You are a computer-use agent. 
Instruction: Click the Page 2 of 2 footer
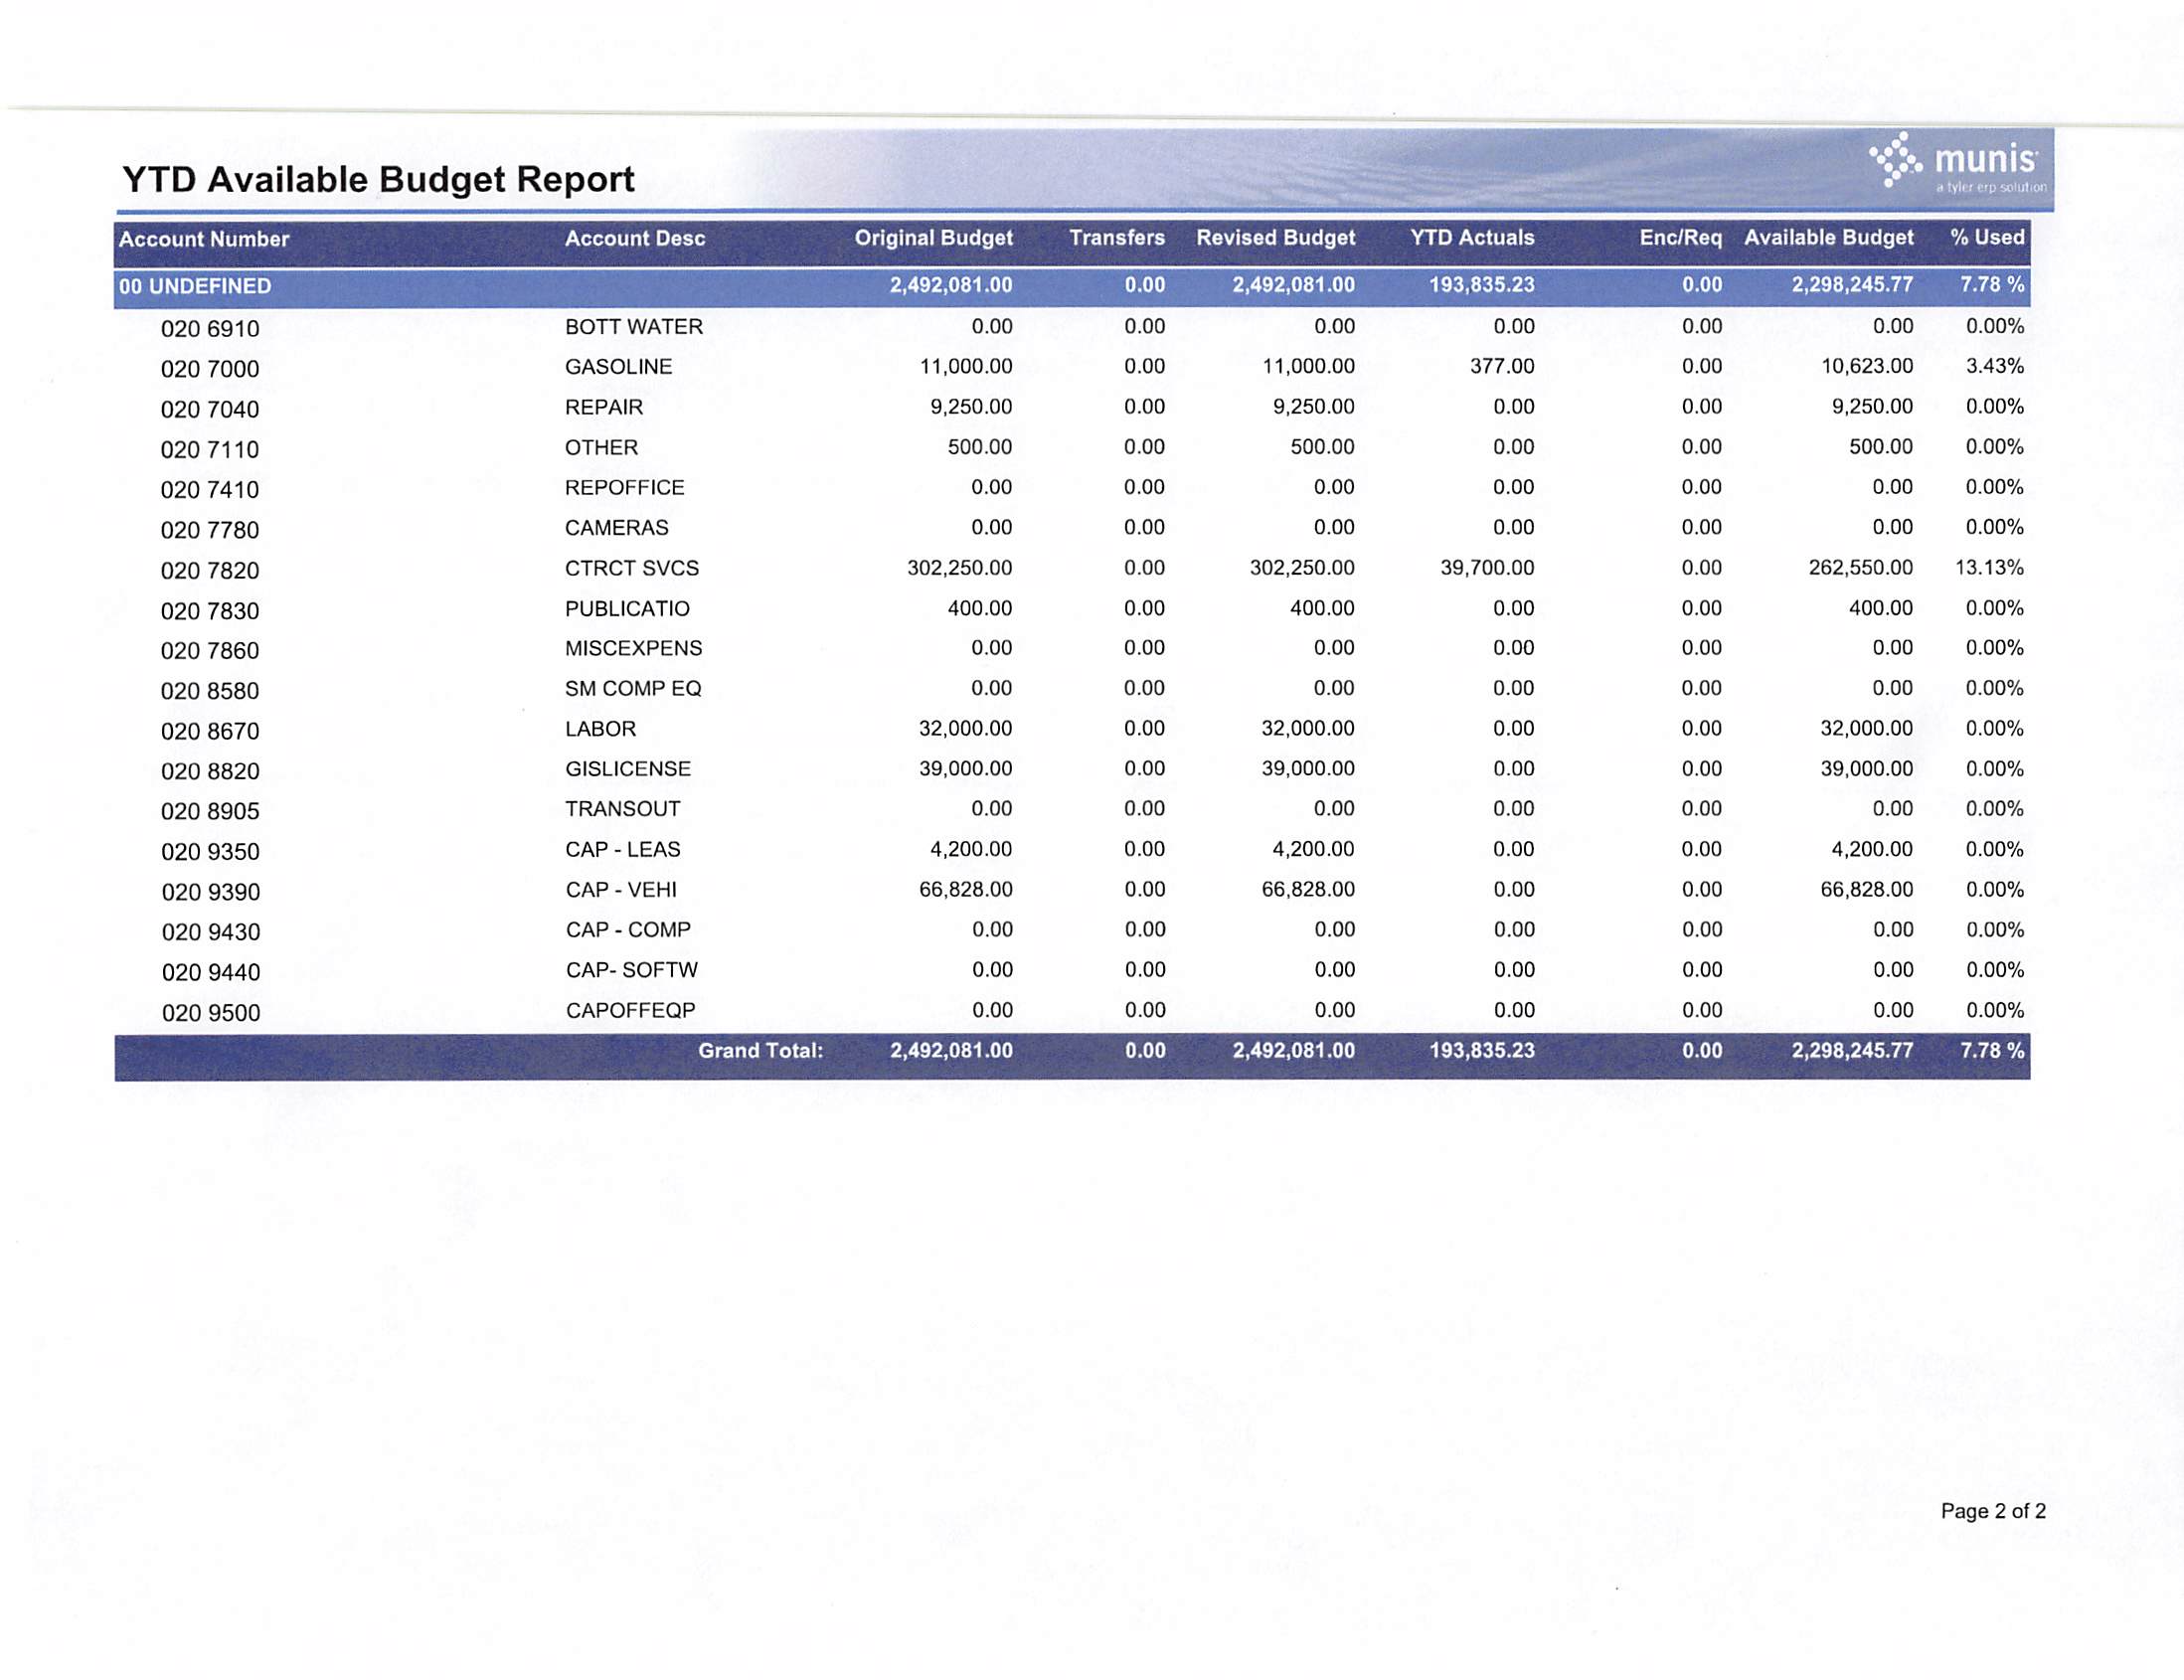1993,1511
